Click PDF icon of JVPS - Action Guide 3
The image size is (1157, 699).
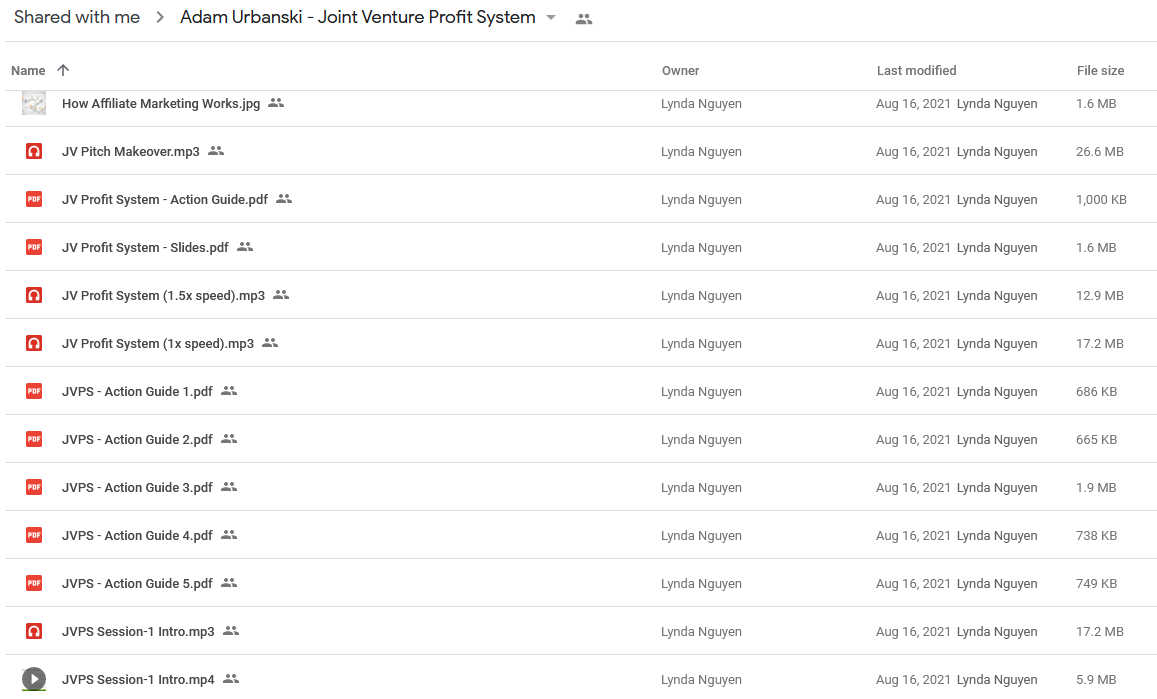34,487
